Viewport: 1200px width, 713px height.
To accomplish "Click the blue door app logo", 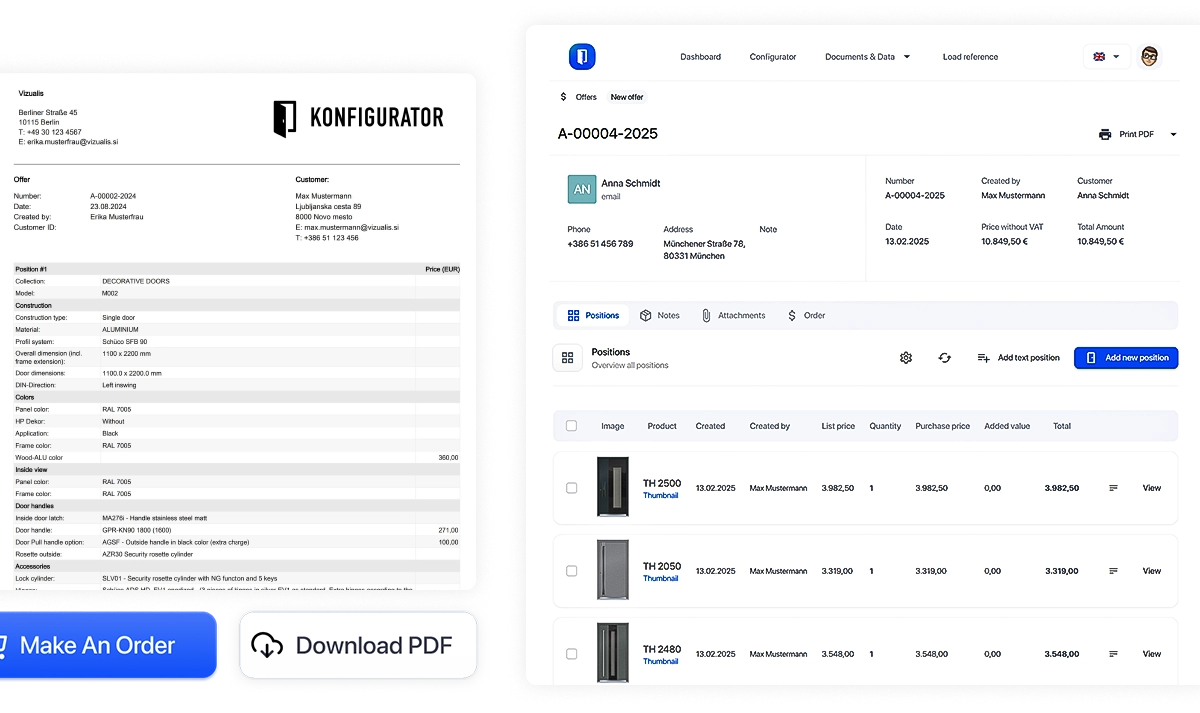I will [582, 57].
